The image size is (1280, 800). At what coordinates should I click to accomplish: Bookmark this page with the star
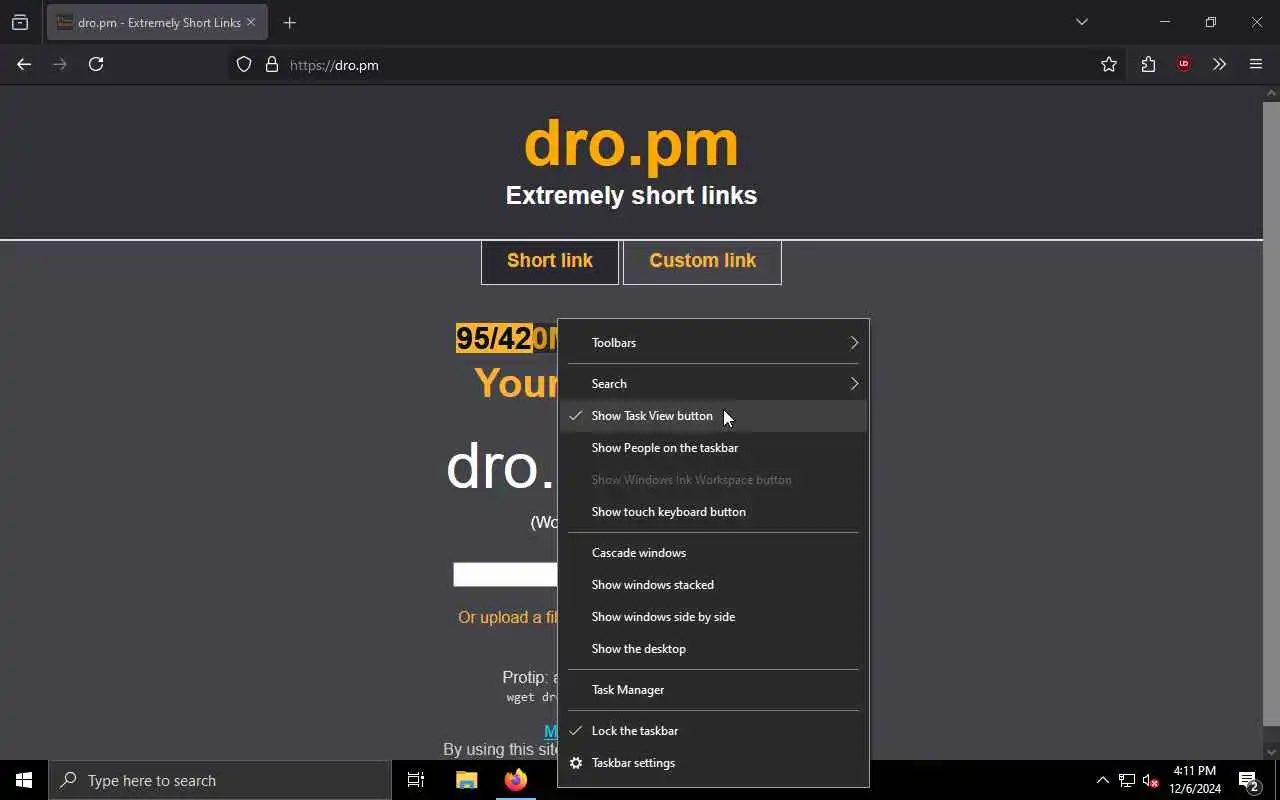click(x=1109, y=64)
